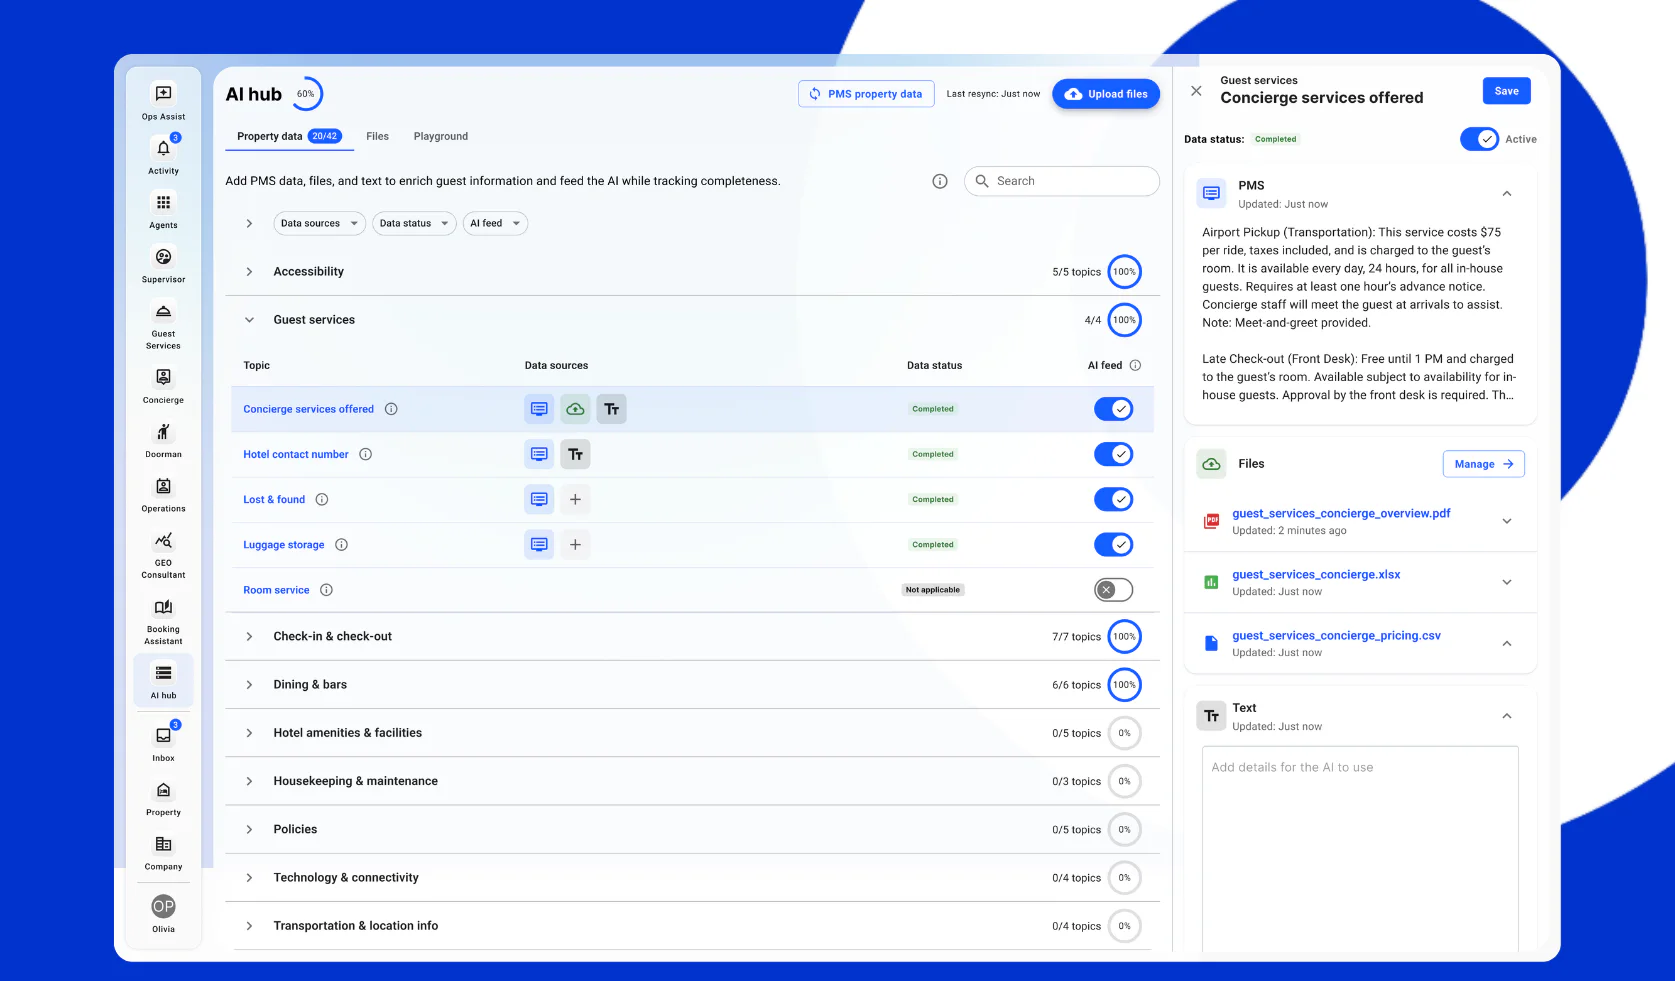Open Doorman sidebar icon
Viewport: 1675px width, 981px height.
pyautogui.click(x=163, y=432)
